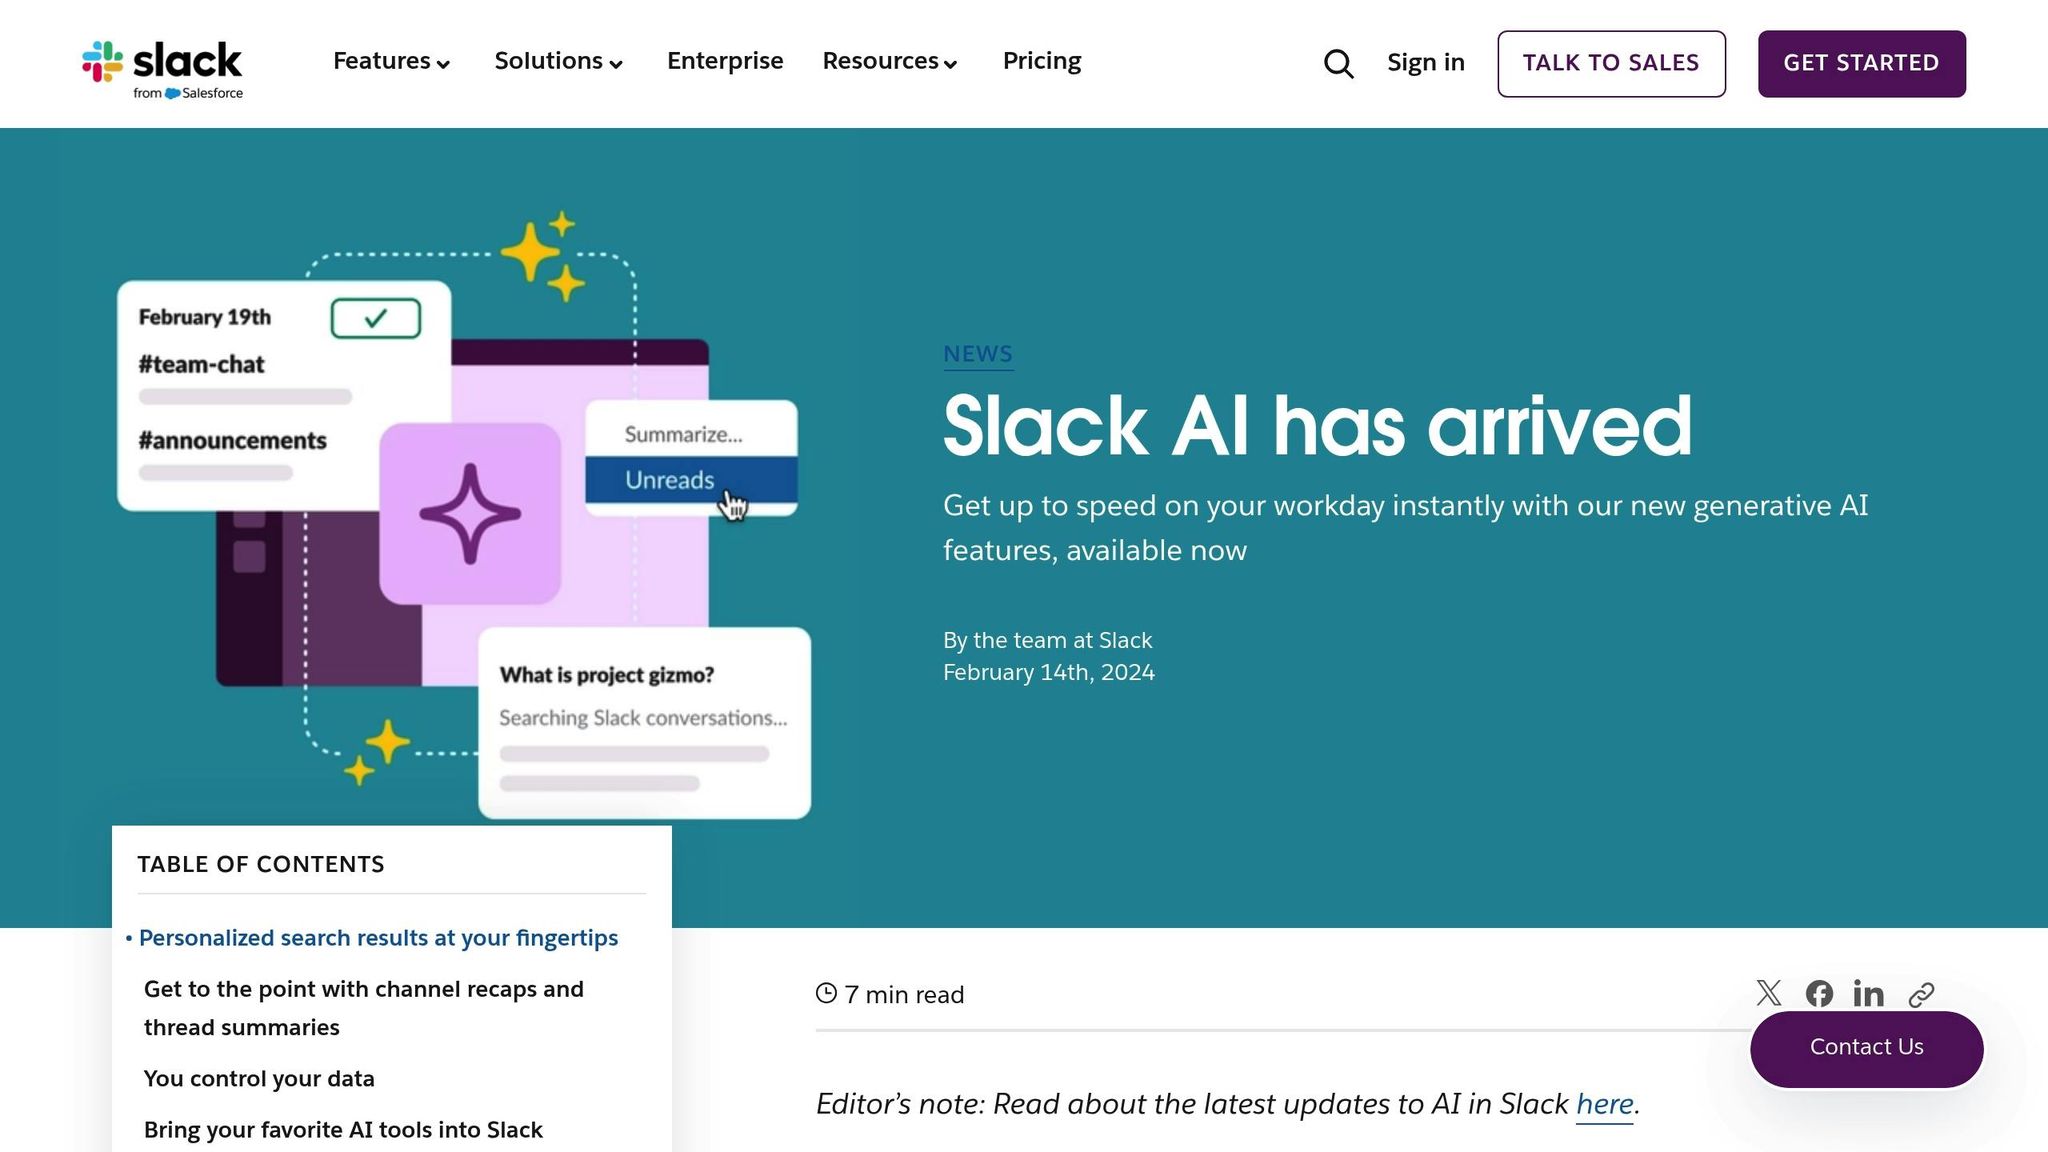Click 'By the team at Slack' byline

click(1047, 640)
